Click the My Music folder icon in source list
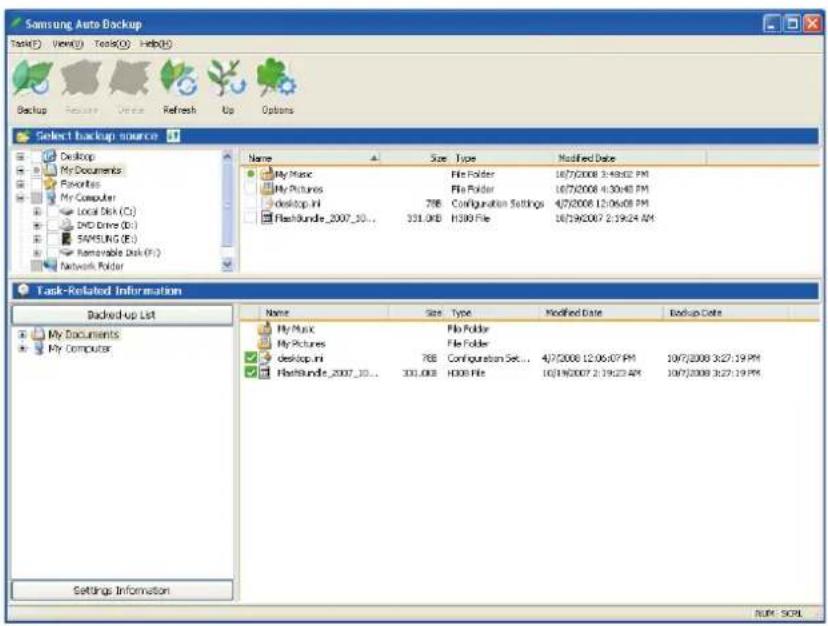The width and height of the screenshot is (828, 626). pyautogui.click(x=267, y=174)
